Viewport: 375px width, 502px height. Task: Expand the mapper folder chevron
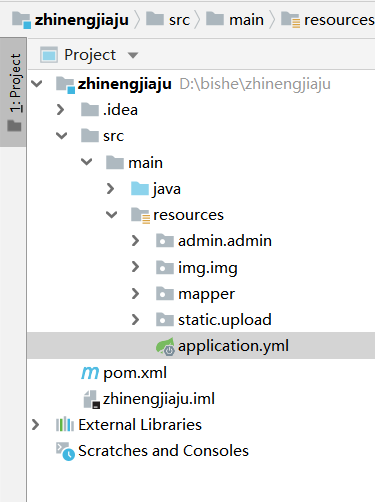point(135,294)
